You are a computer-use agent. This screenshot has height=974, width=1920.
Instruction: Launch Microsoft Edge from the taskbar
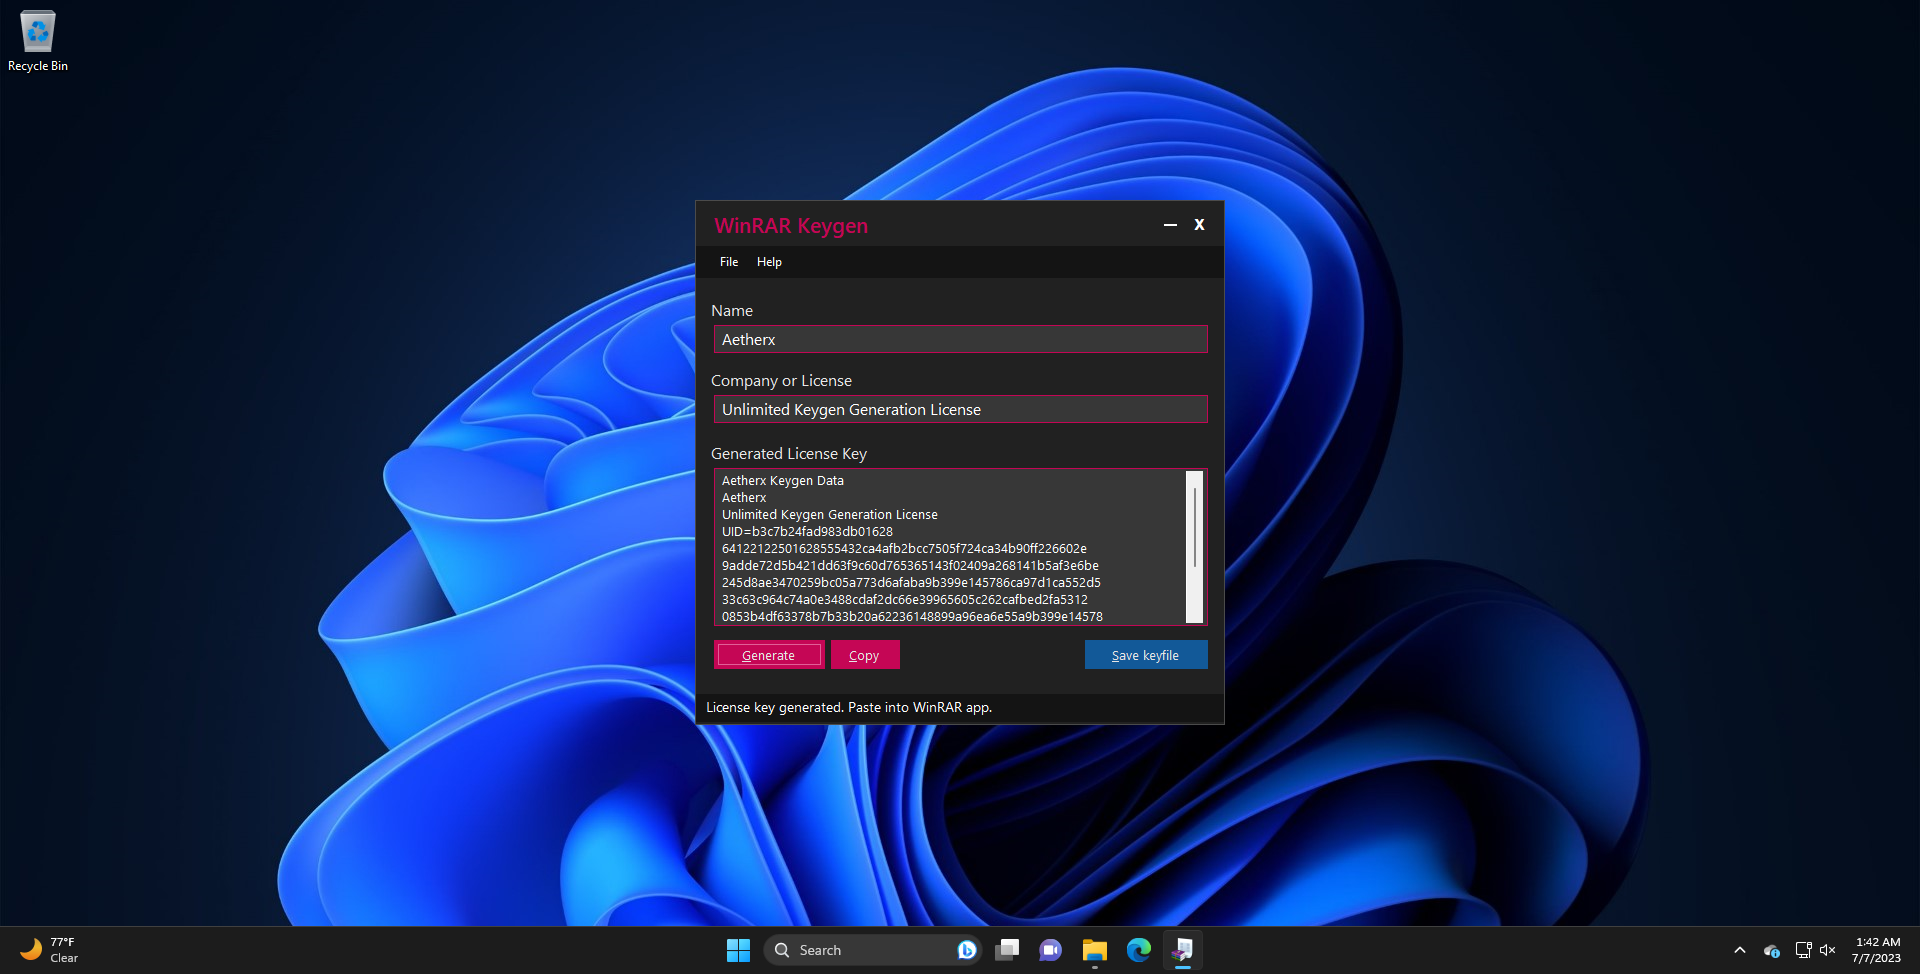1138,950
